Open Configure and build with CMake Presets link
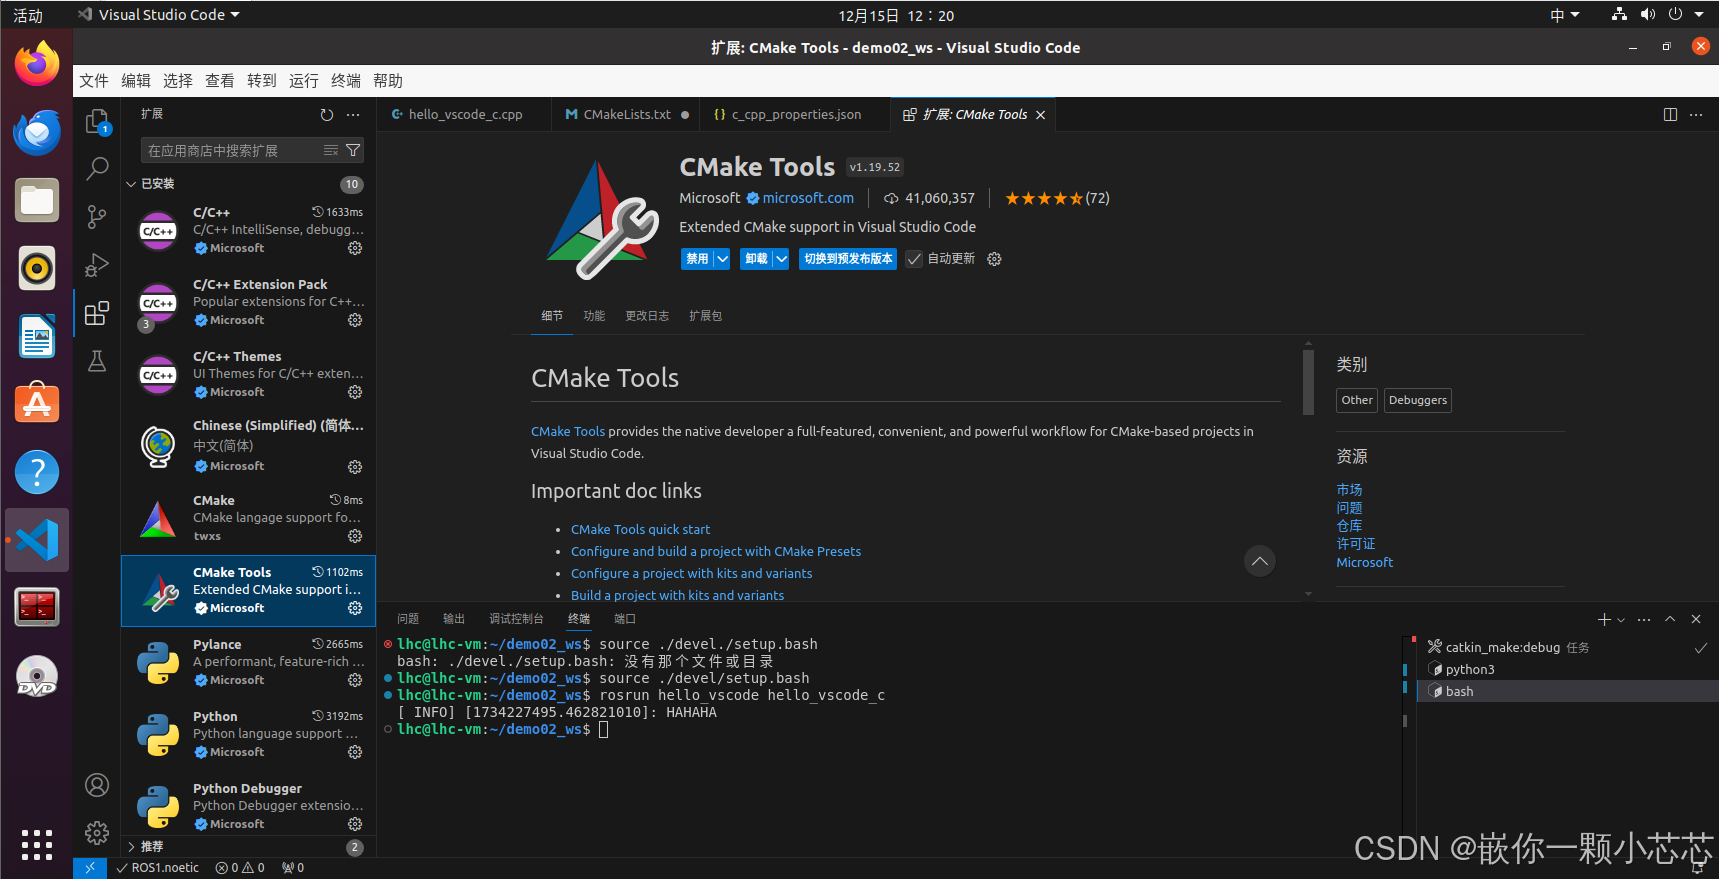 pos(716,552)
